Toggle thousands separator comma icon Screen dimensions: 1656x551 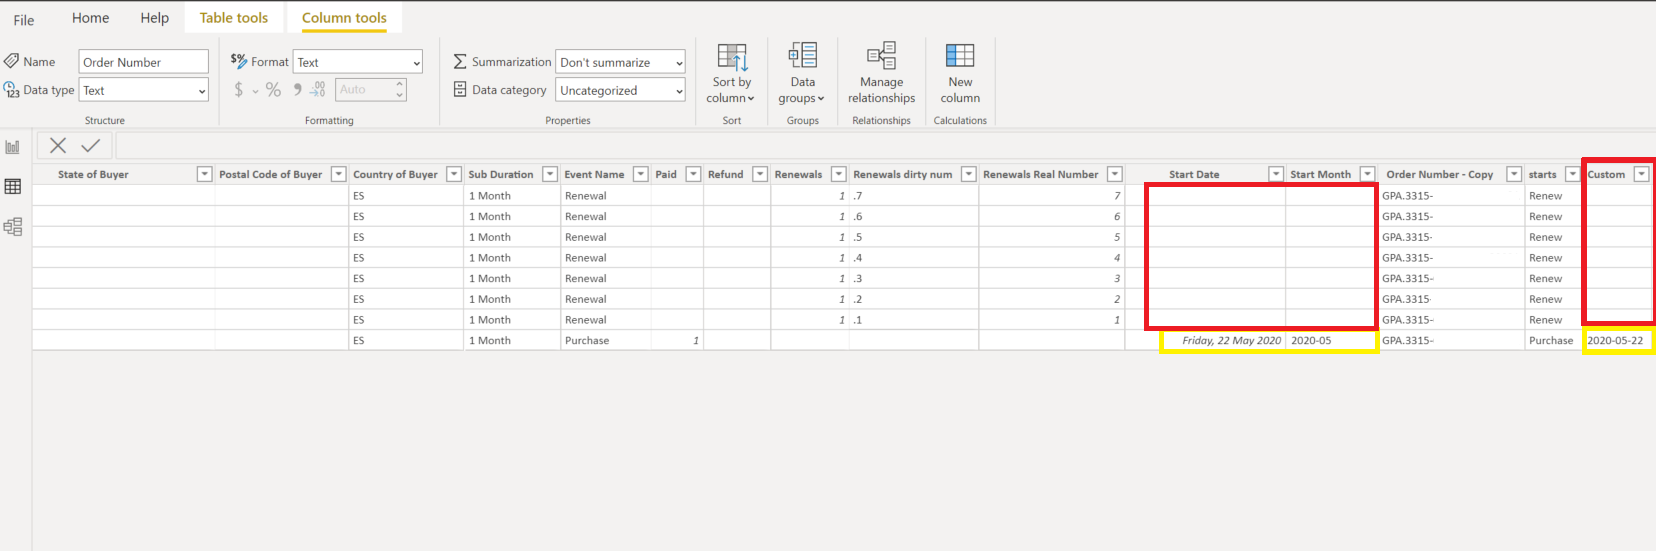tap(297, 90)
